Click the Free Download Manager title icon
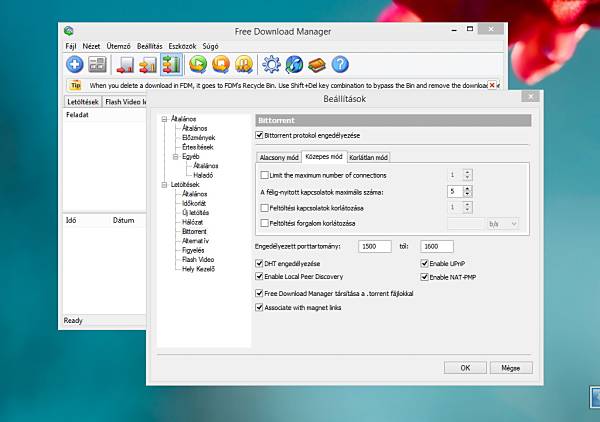The width and height of the screenshot is (600, 422). pos(68,31)
